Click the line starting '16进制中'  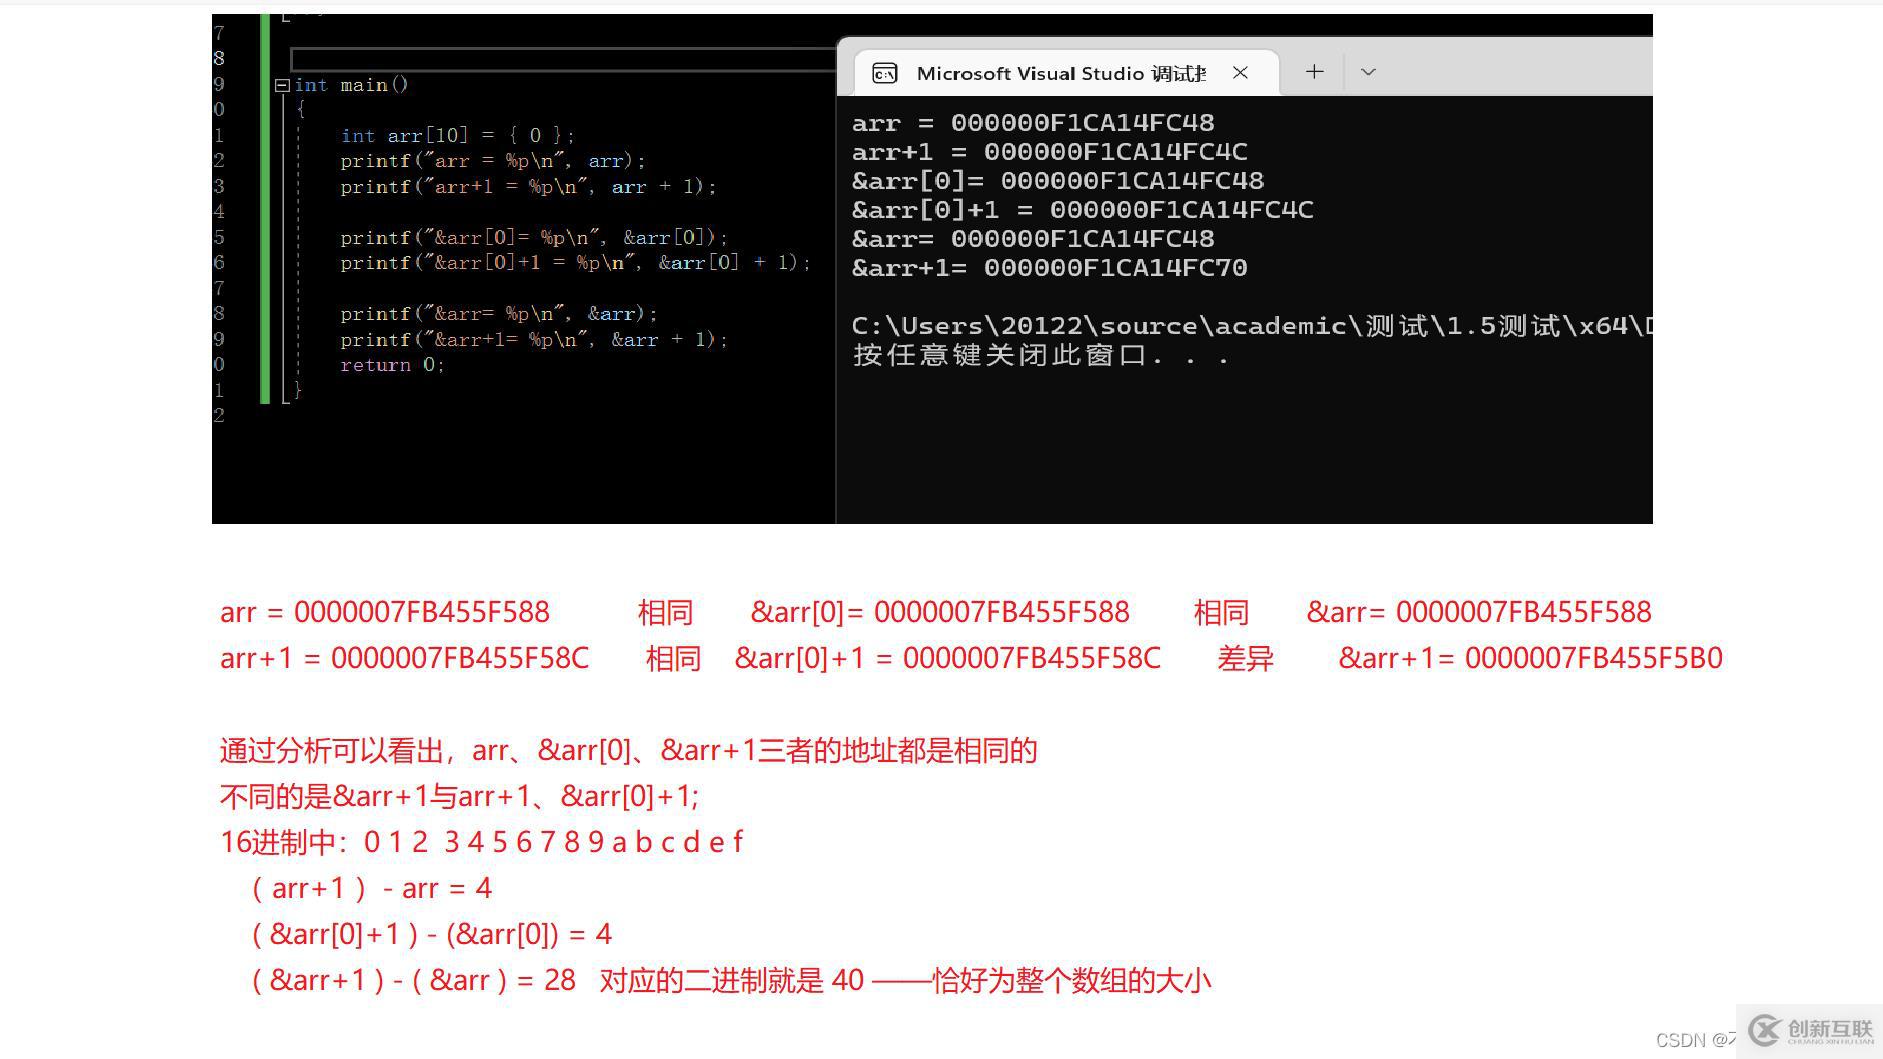coord(481,842)
